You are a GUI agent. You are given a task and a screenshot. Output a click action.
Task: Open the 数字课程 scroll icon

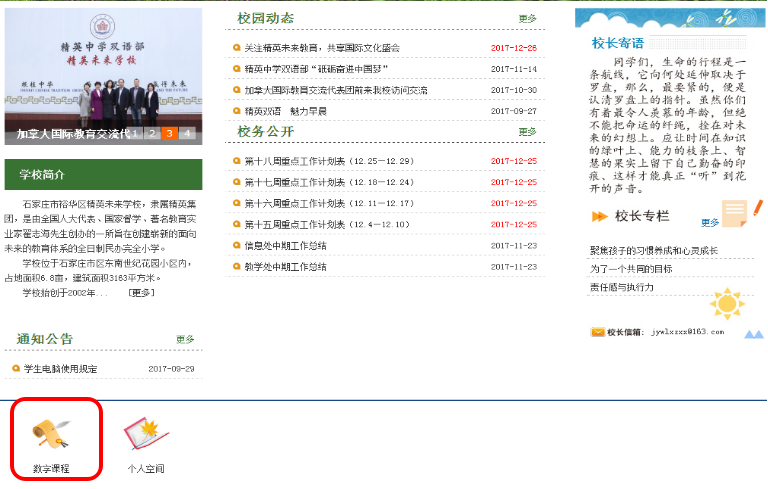tap(50, 432)
